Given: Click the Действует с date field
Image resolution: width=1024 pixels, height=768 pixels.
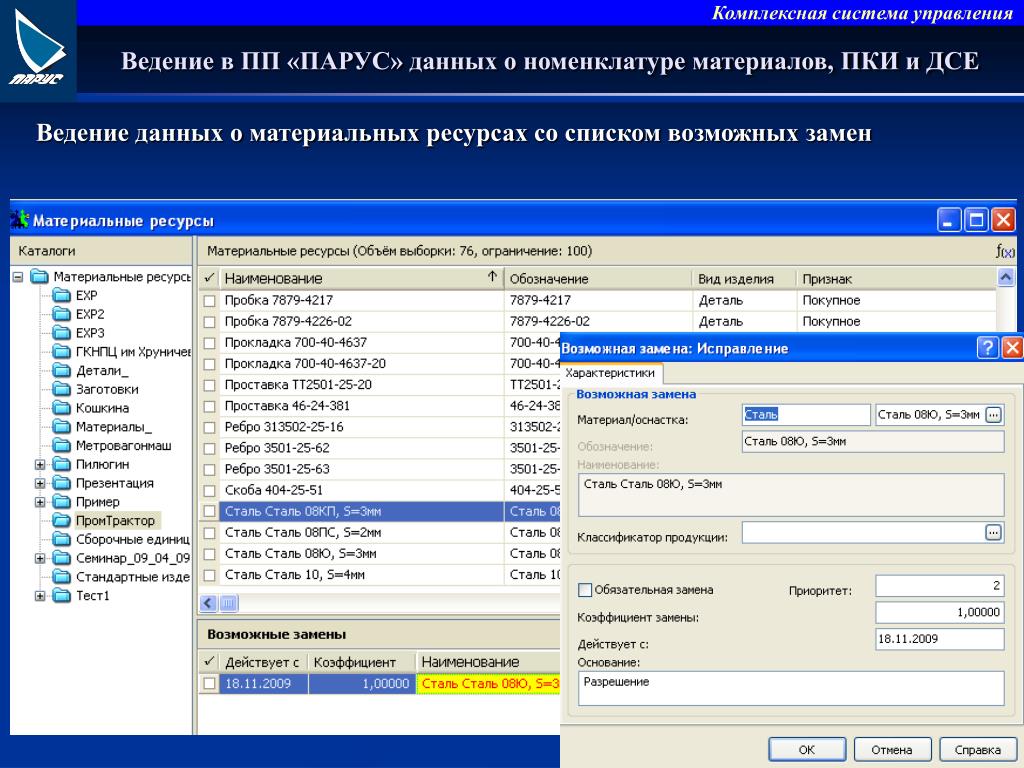Looking at the screenshot, I should (x=940, y=639).
